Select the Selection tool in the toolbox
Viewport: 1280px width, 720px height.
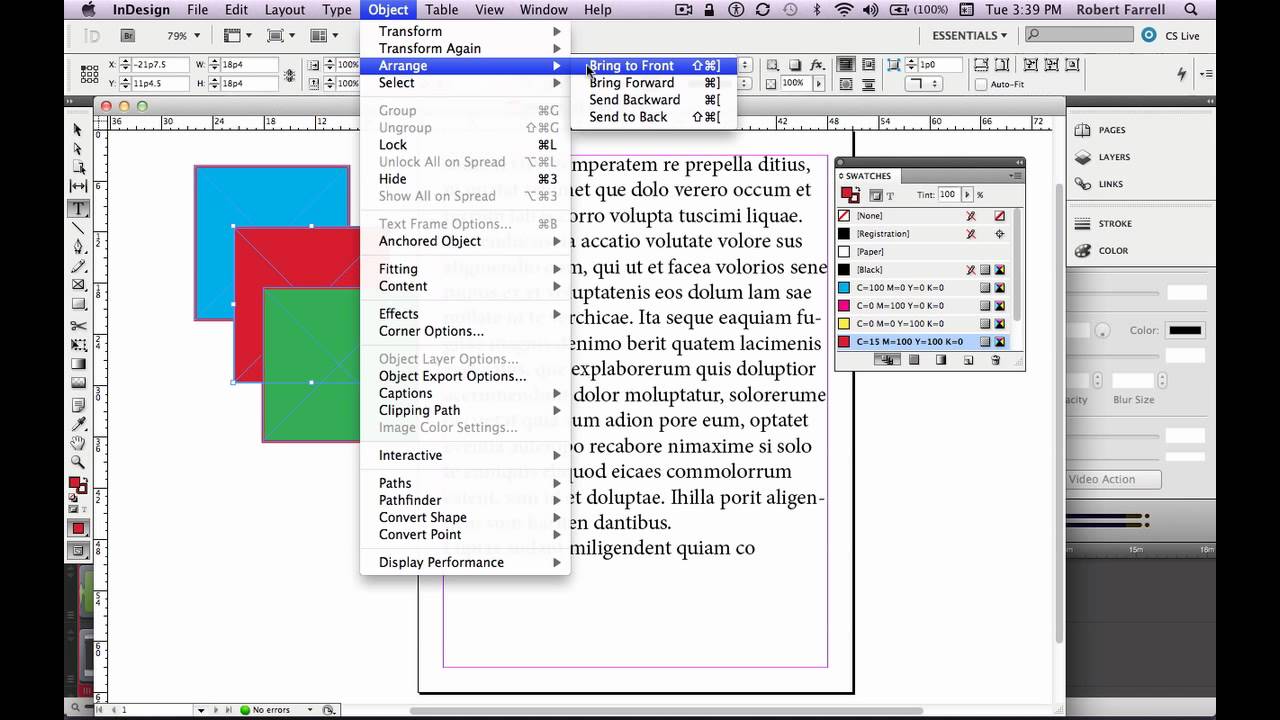[78, 129]
